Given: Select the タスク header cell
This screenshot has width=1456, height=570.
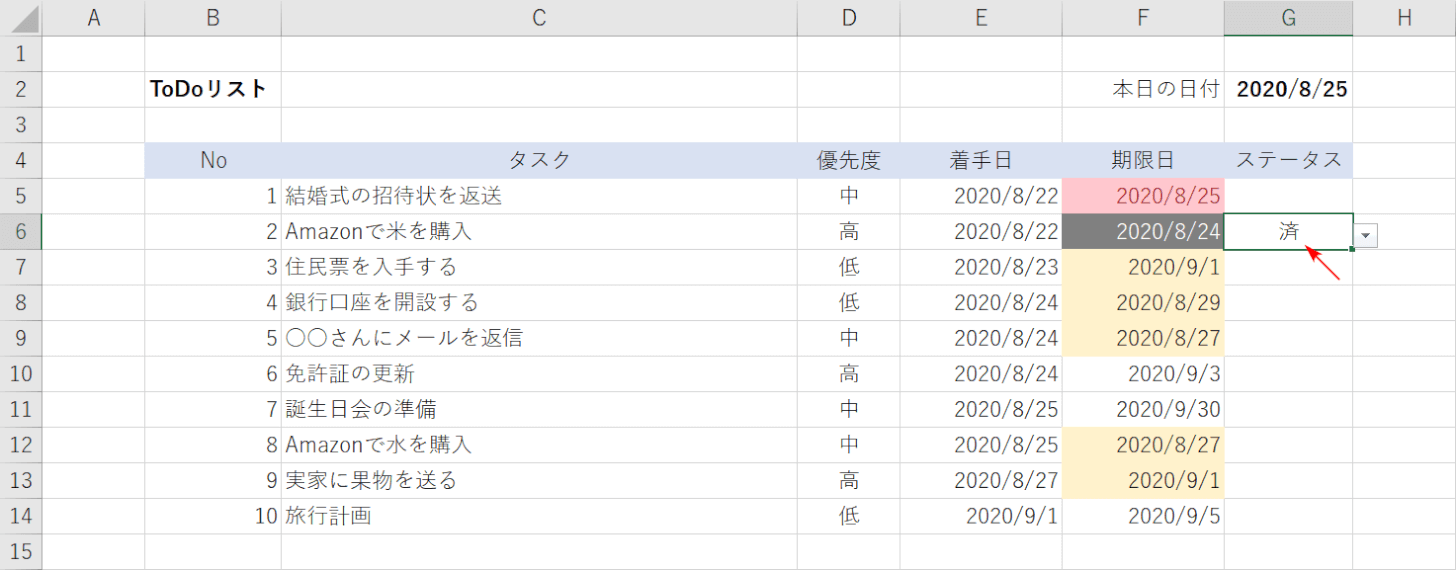Looking at the screenshot, I should (539, 160).
